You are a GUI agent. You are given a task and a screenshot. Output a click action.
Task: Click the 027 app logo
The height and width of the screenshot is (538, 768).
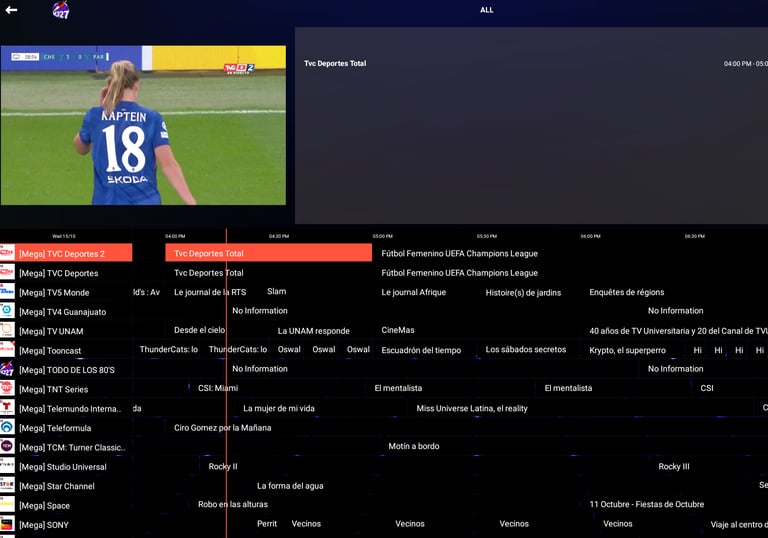pyautogui.click(x=61, y=10)
